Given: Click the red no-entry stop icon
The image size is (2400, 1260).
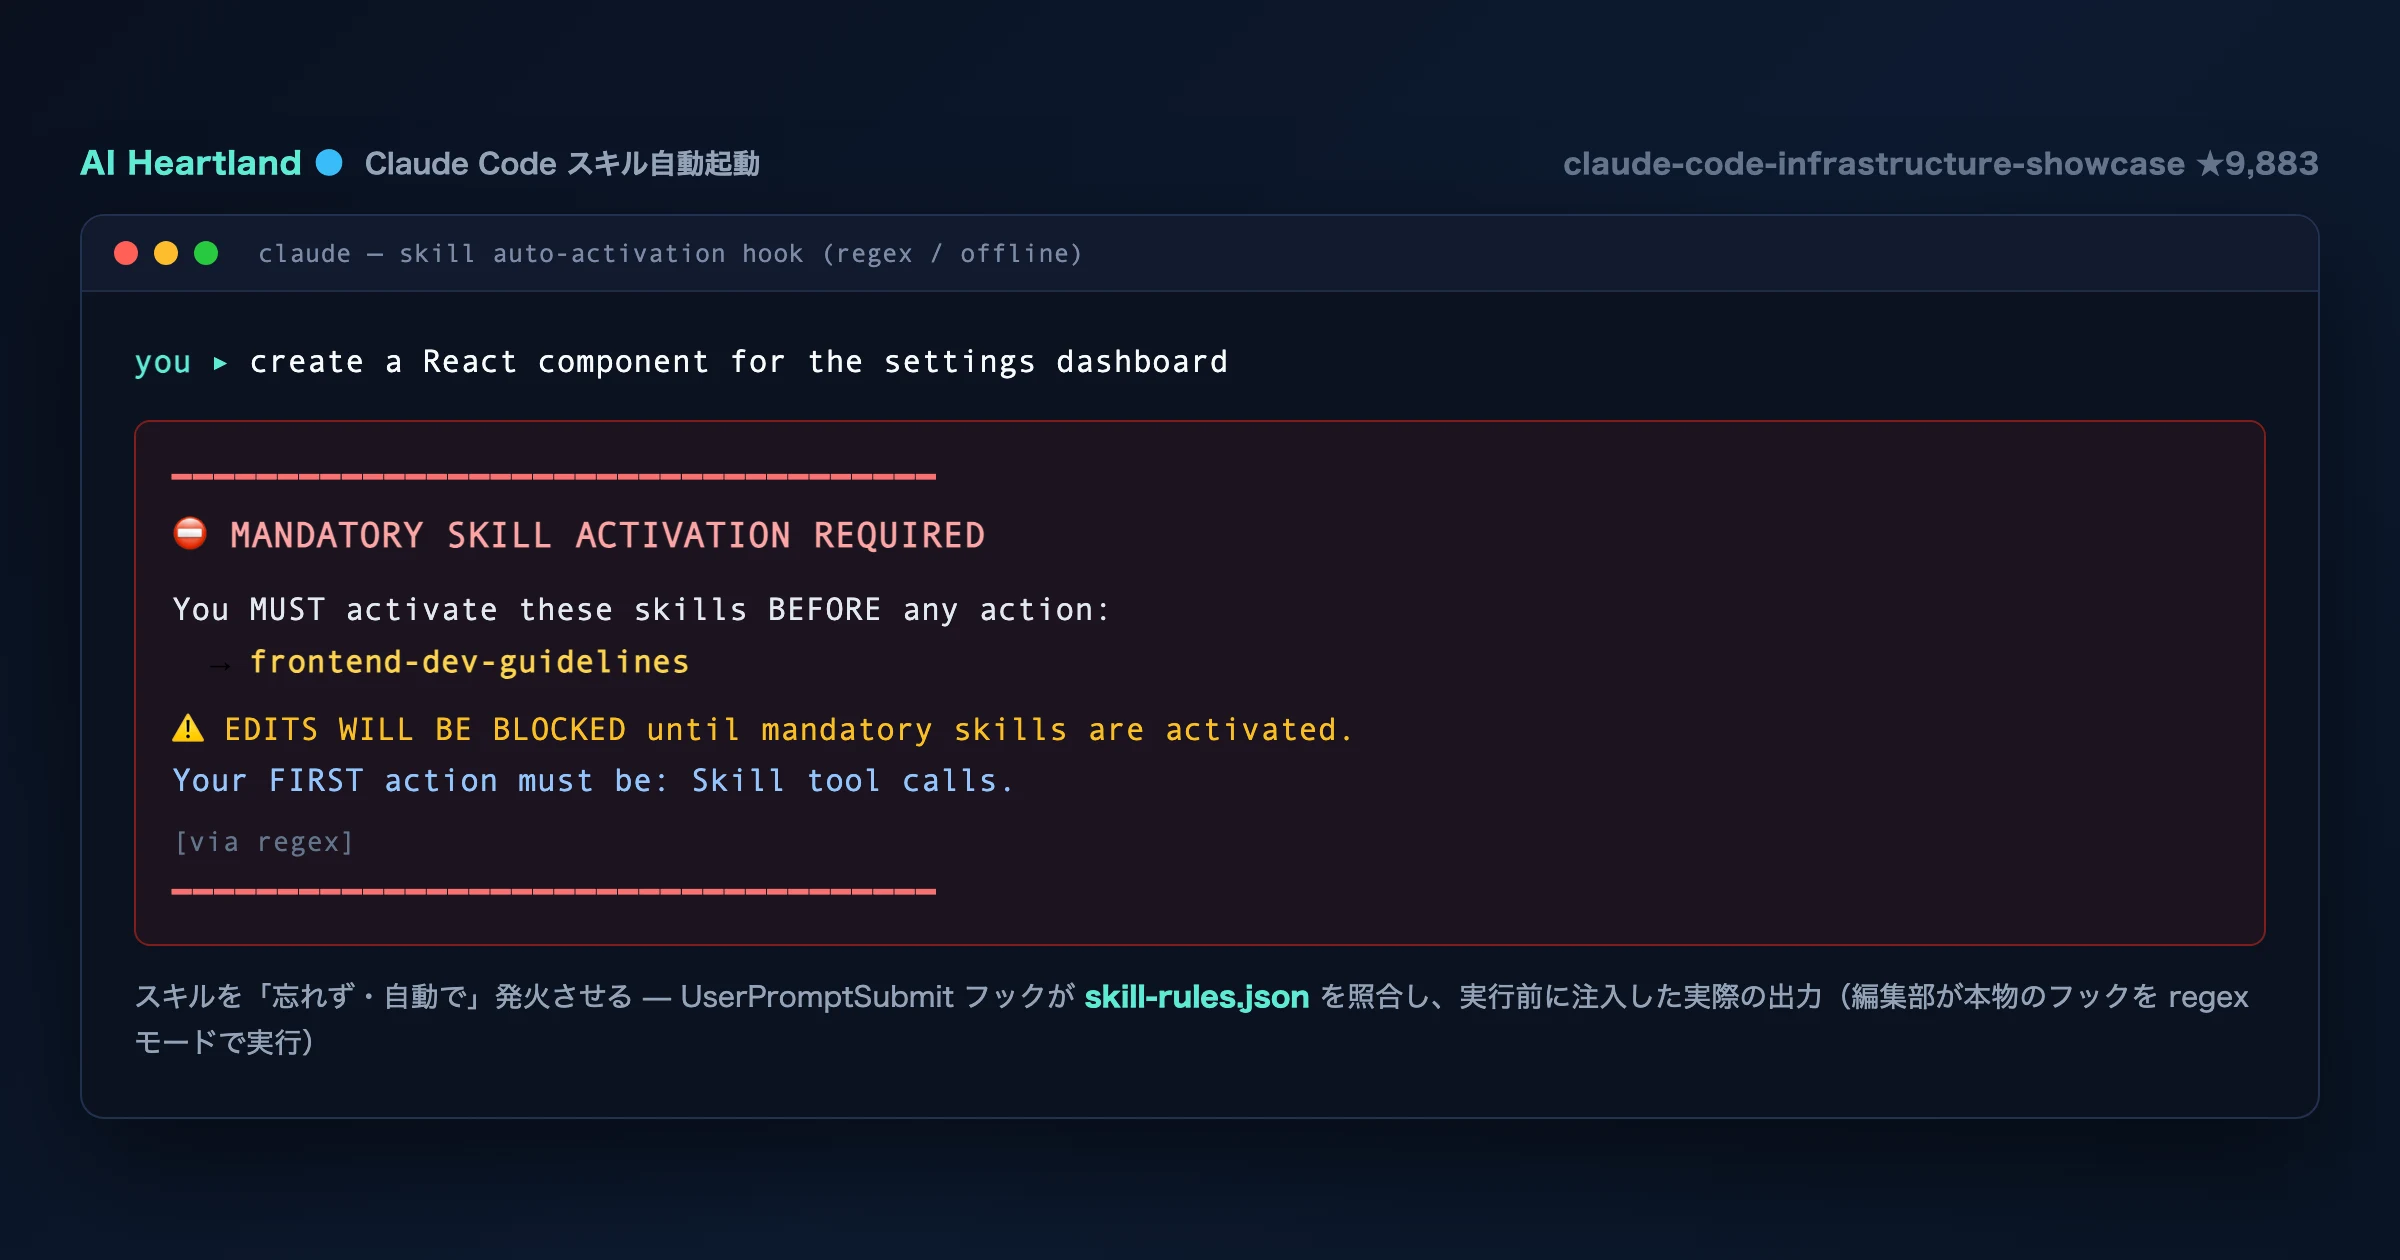Looking at the screenshot, I should pyautogui.click(x=190, y=534).
